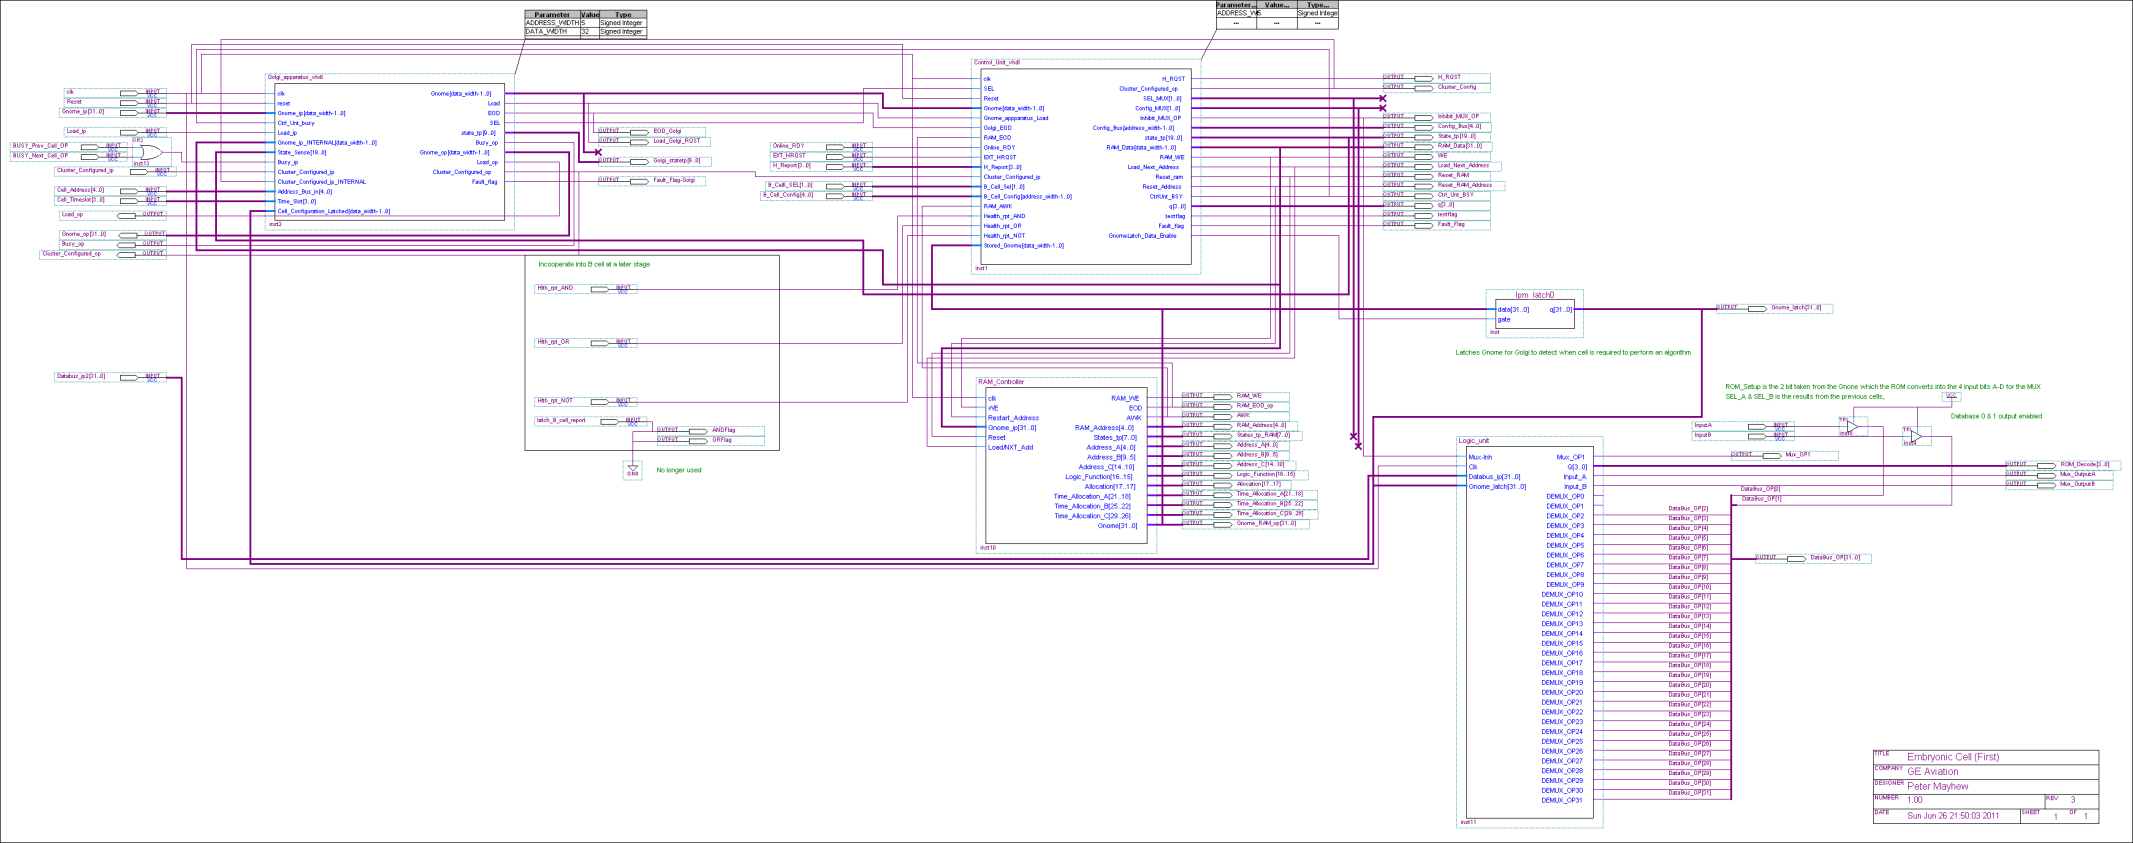Select the DataBus_OP[31..0] output pin
Viewport: 2133px width, 843px height.
[x=1795, y=558]
